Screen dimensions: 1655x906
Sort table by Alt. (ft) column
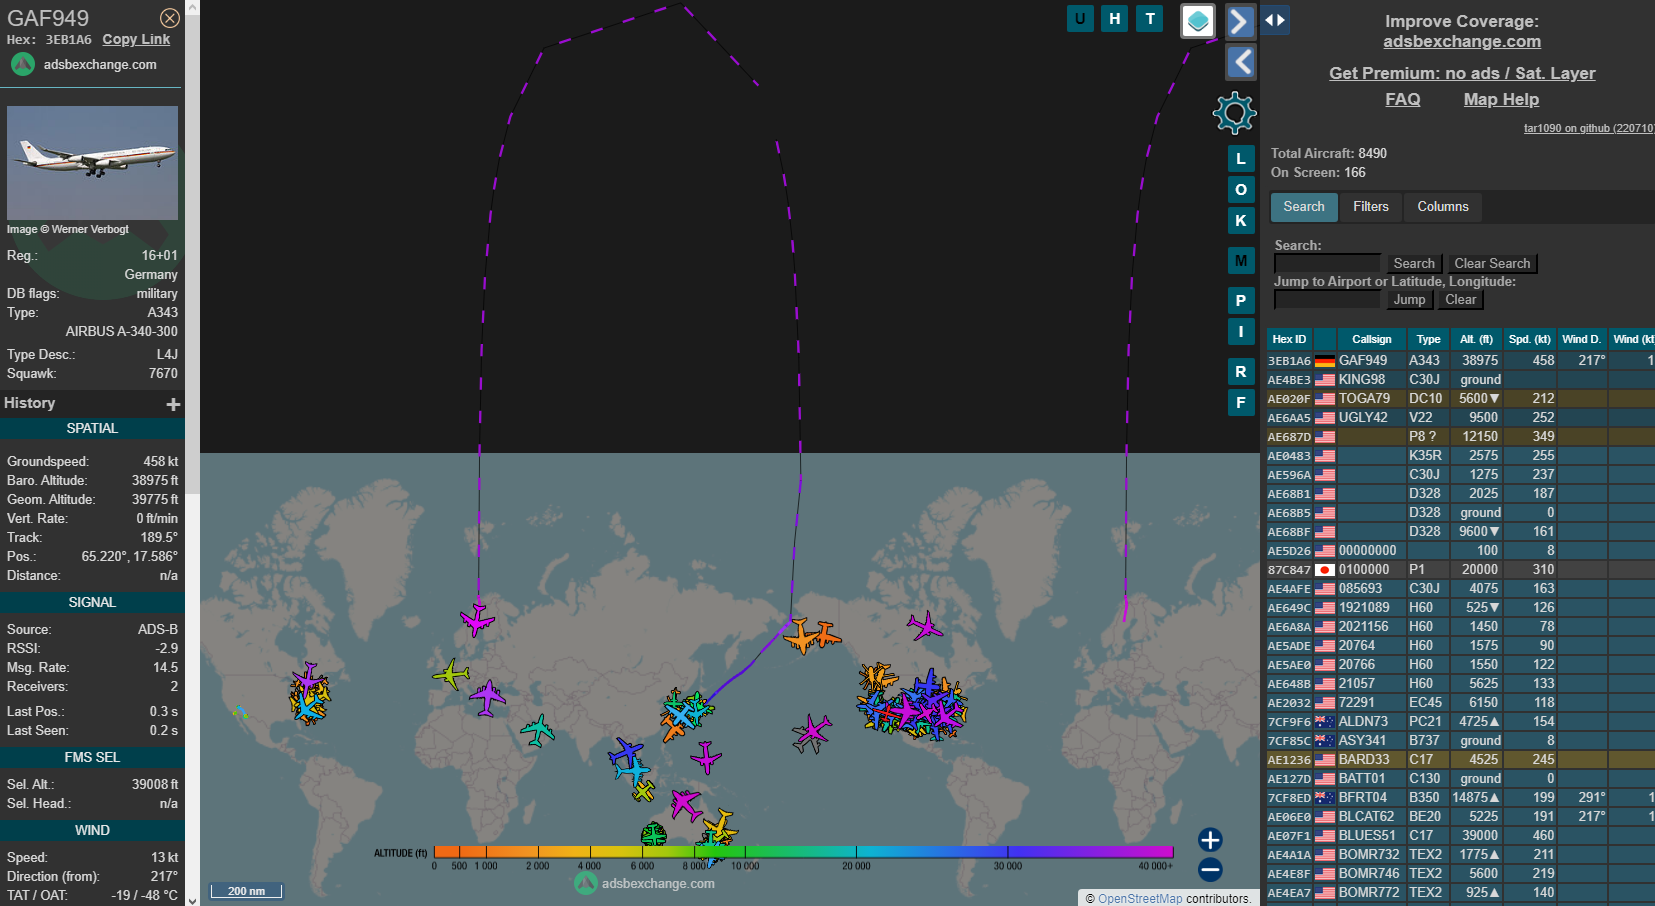(x=1476, y=339)
